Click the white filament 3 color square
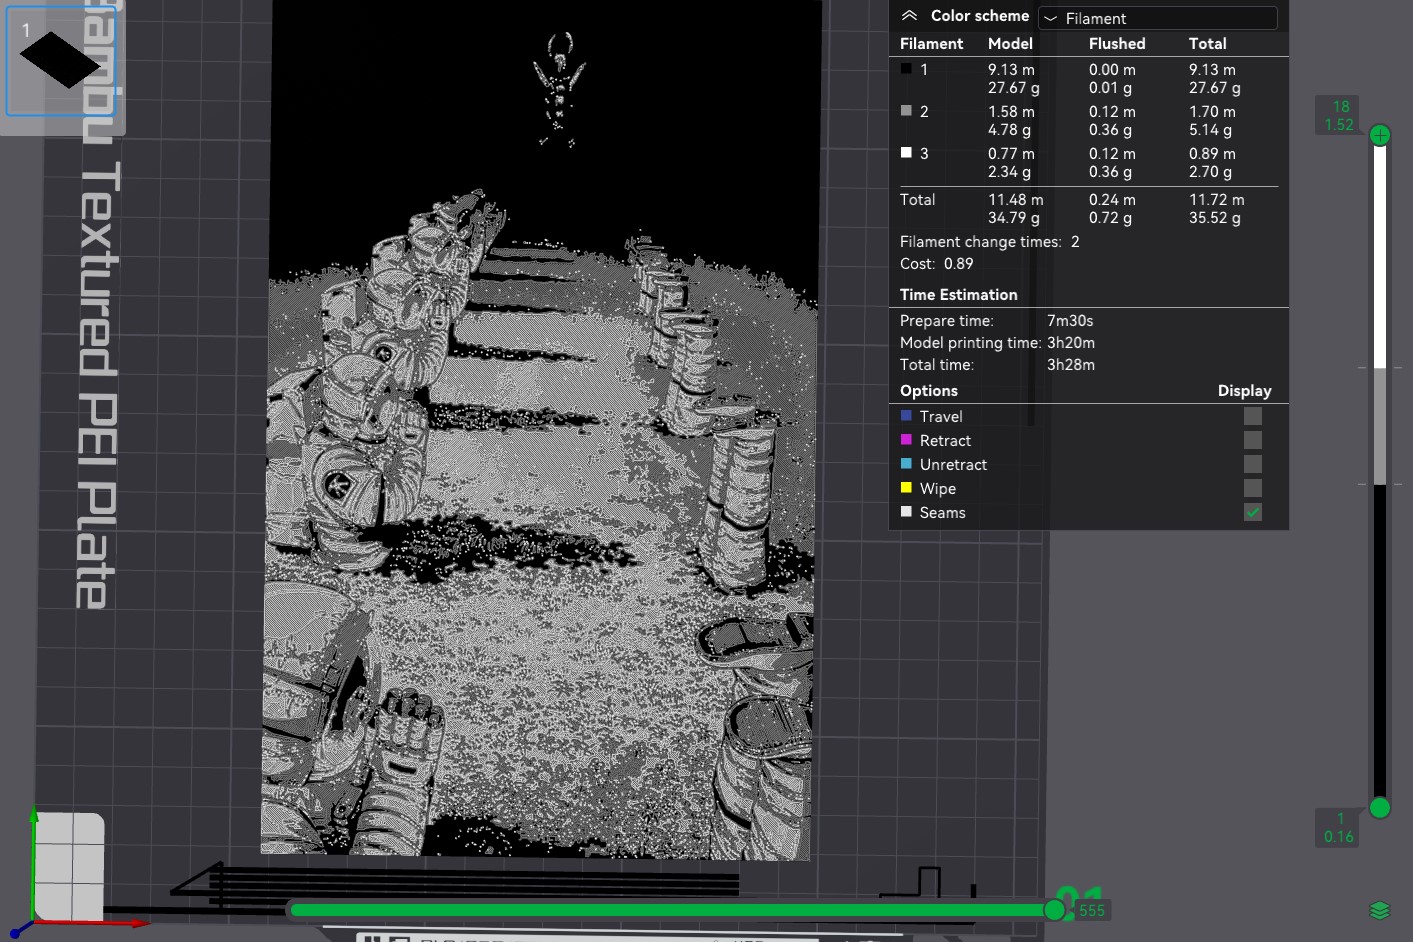Screen dimensions: 1413x942 click(906, 153)
